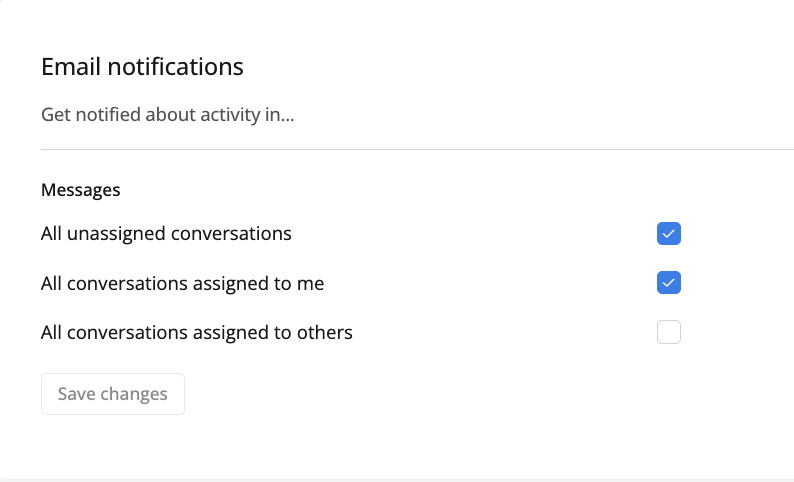Turn on email alerts for others' conversations
The image size is (794, 482).
[x=669, y=332]
